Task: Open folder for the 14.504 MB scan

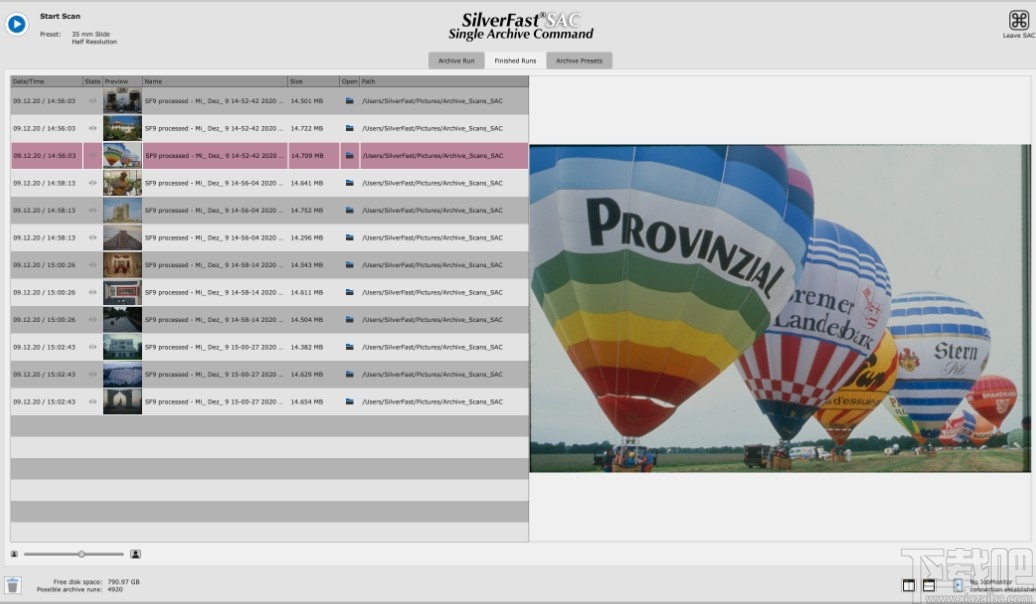Action: point(350,320)
